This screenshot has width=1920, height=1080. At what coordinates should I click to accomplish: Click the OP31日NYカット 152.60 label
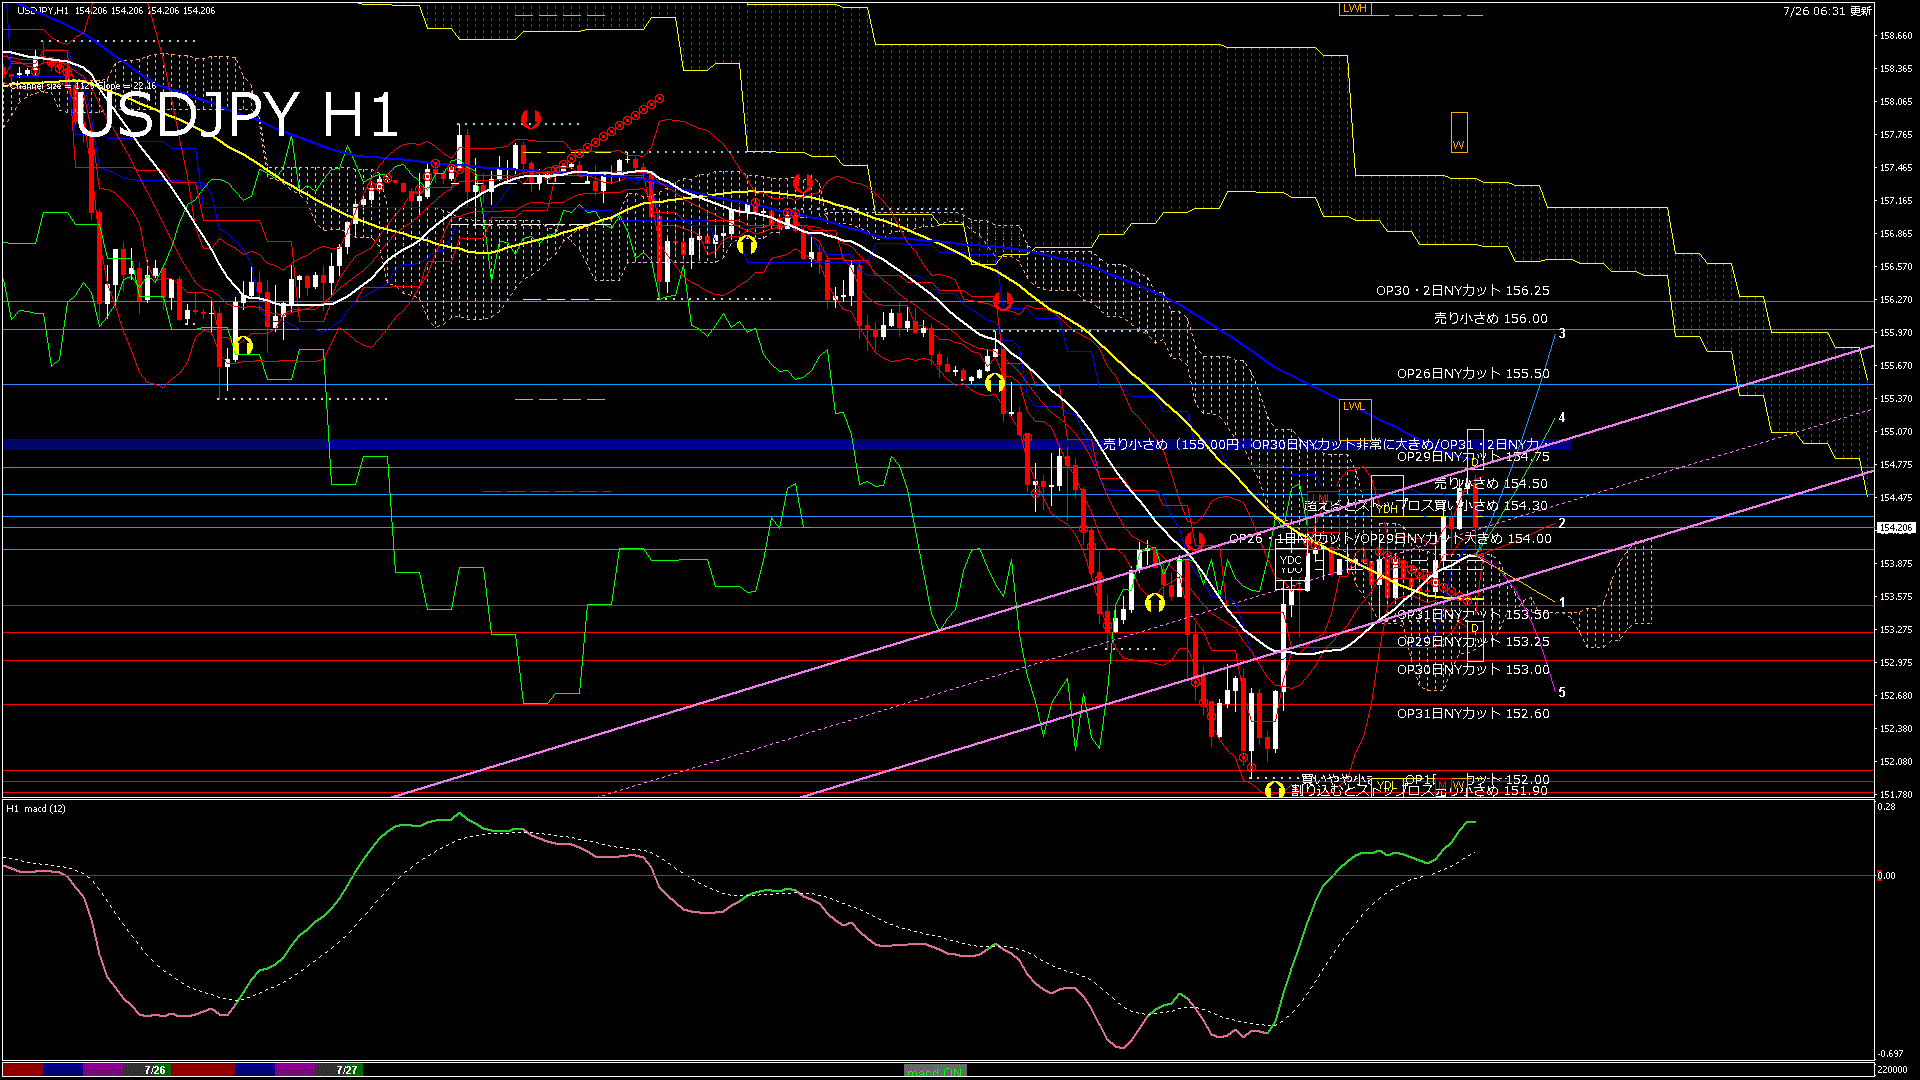point(1473,714)
